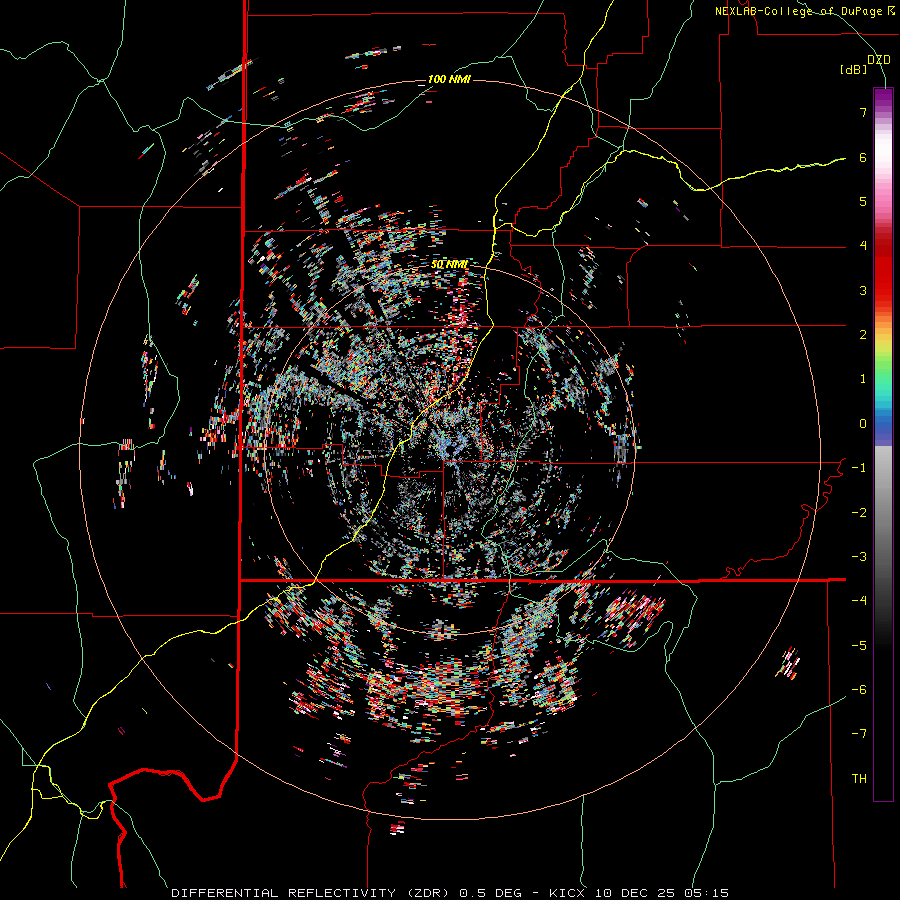Click the 4 value on the color scale
900x900 pixels.
863,246
